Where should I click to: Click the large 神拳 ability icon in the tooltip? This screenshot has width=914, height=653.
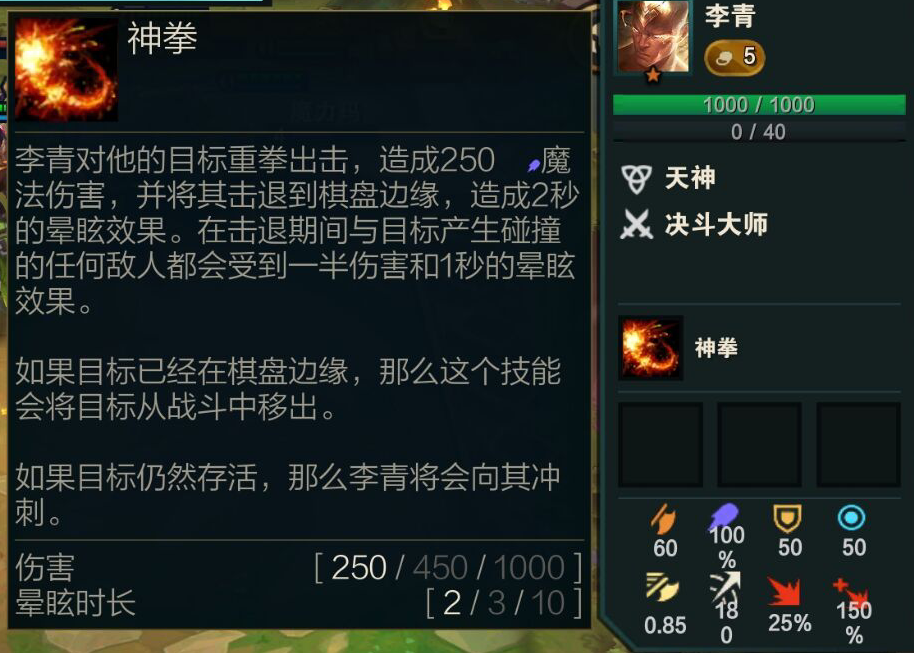click(66, 69)
